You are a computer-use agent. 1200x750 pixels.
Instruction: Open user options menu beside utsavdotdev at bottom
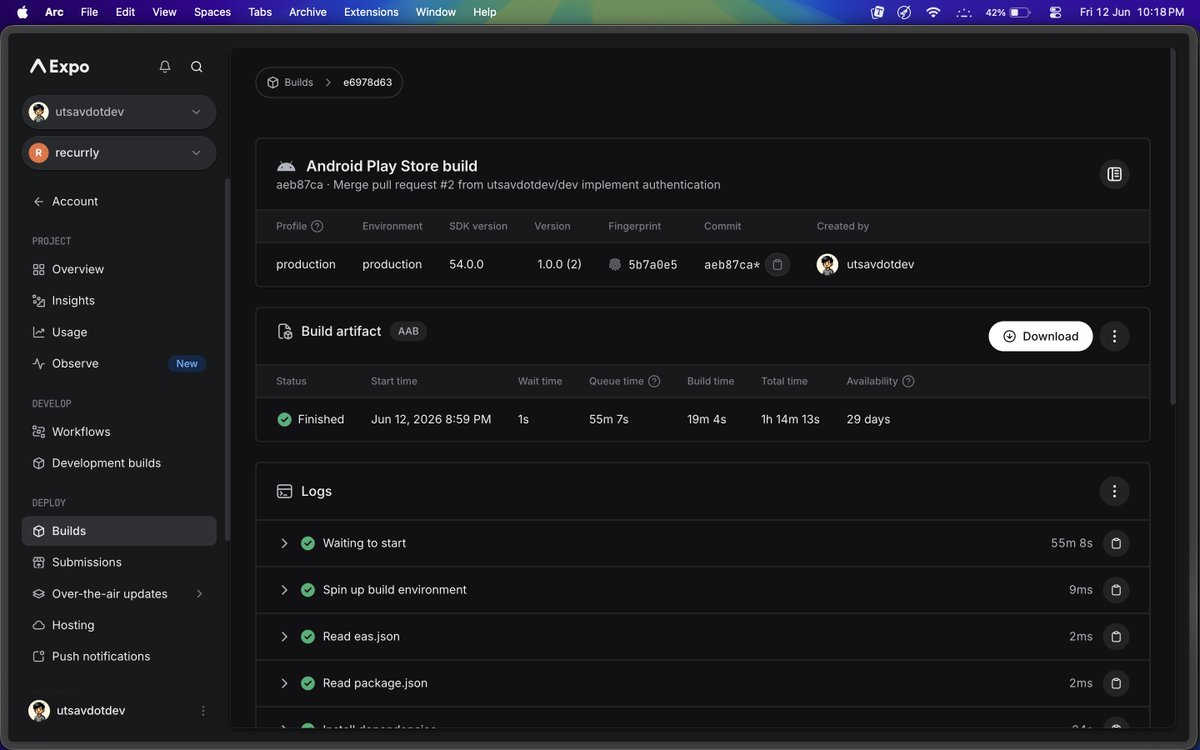[203, 711]
